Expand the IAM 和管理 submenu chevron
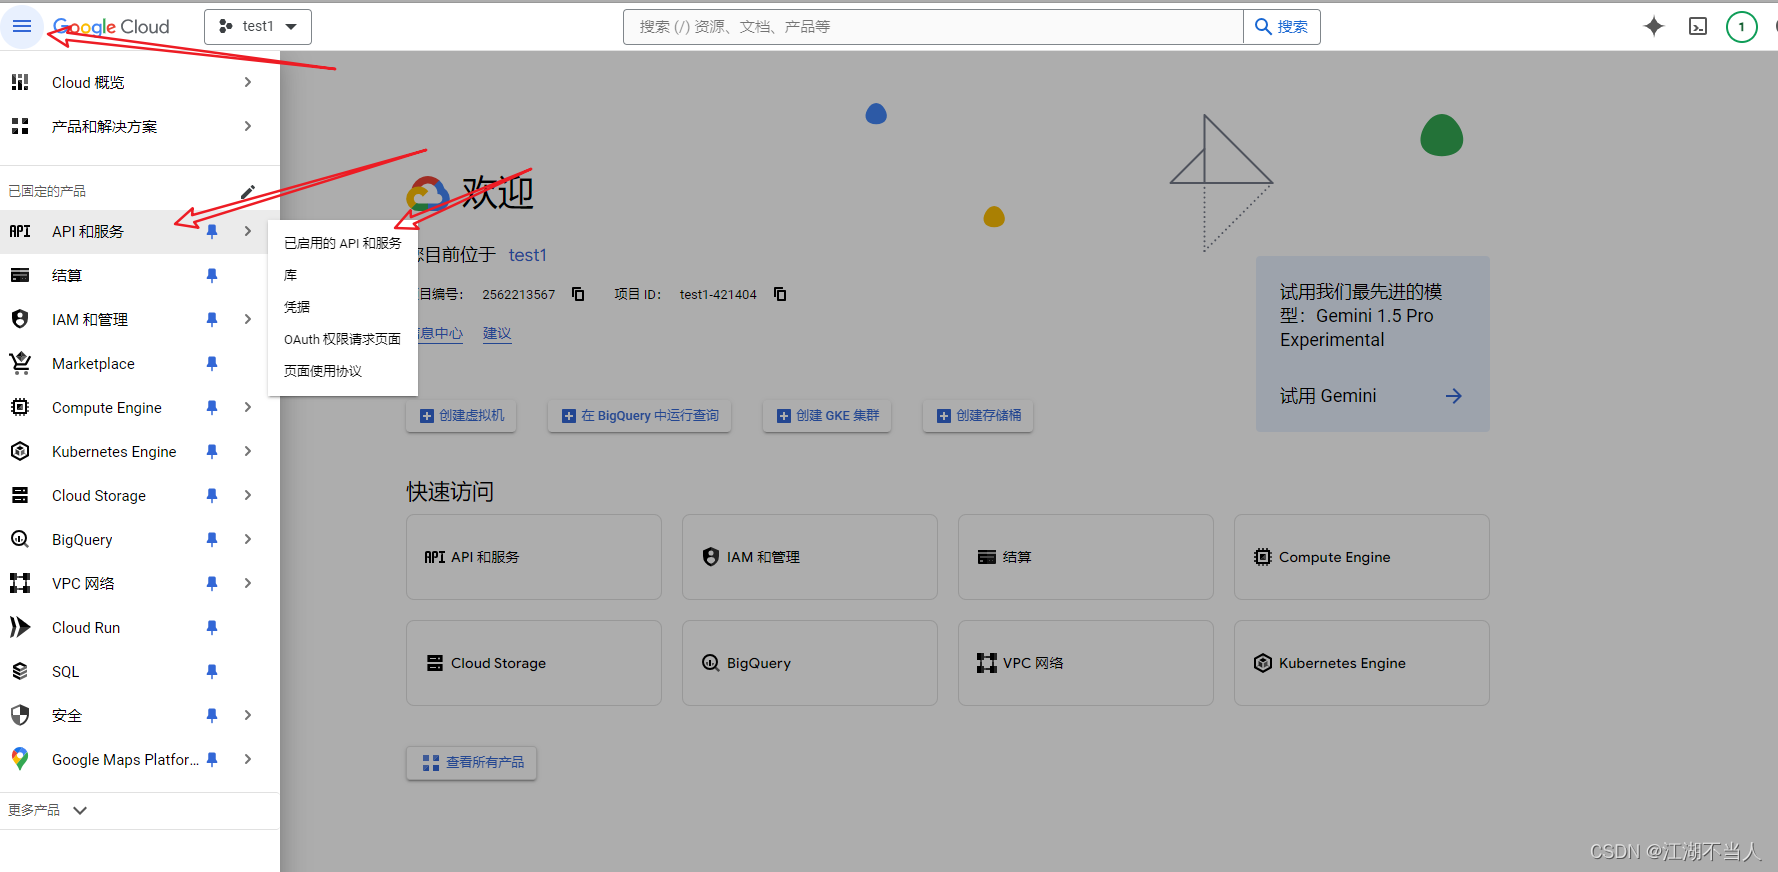The image size is (1778, 872). (248, 319)
